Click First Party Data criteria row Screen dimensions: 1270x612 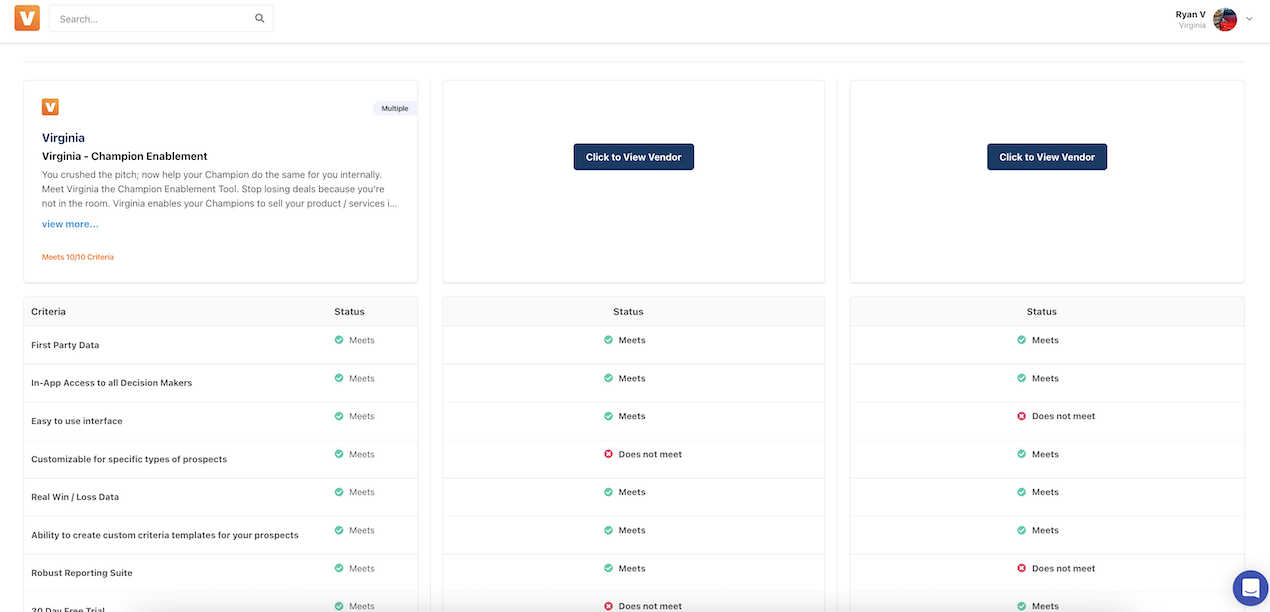pos(221,345)
